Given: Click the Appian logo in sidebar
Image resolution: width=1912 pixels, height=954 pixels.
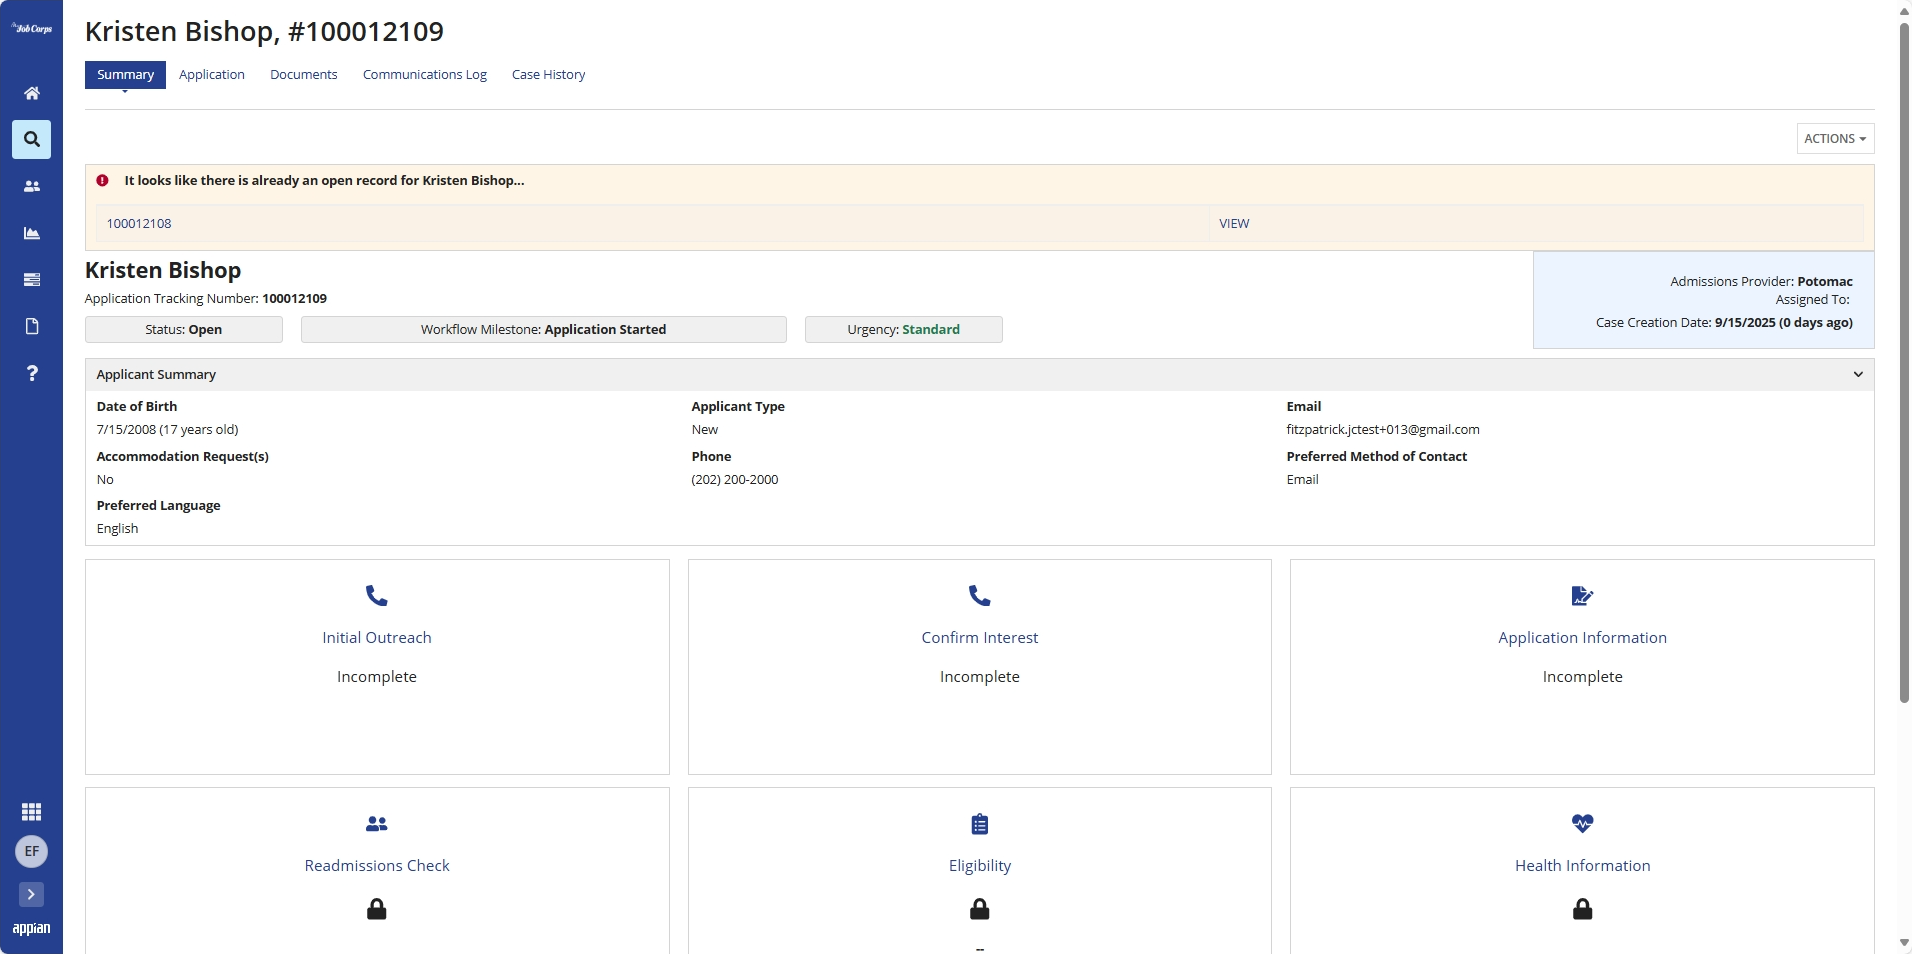Looking at the screenshot, I should [32, 928].
